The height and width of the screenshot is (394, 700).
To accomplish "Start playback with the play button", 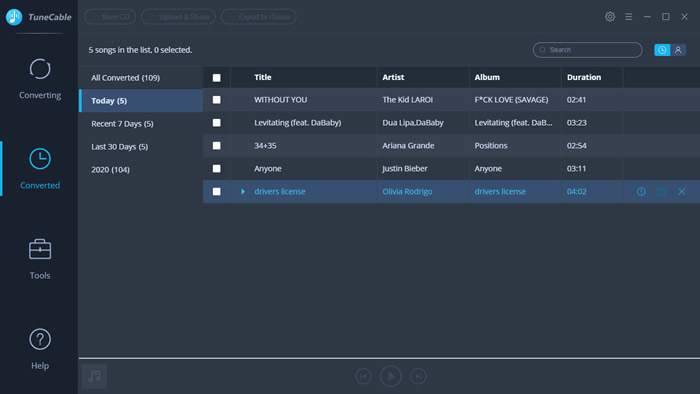I will 391,376.
